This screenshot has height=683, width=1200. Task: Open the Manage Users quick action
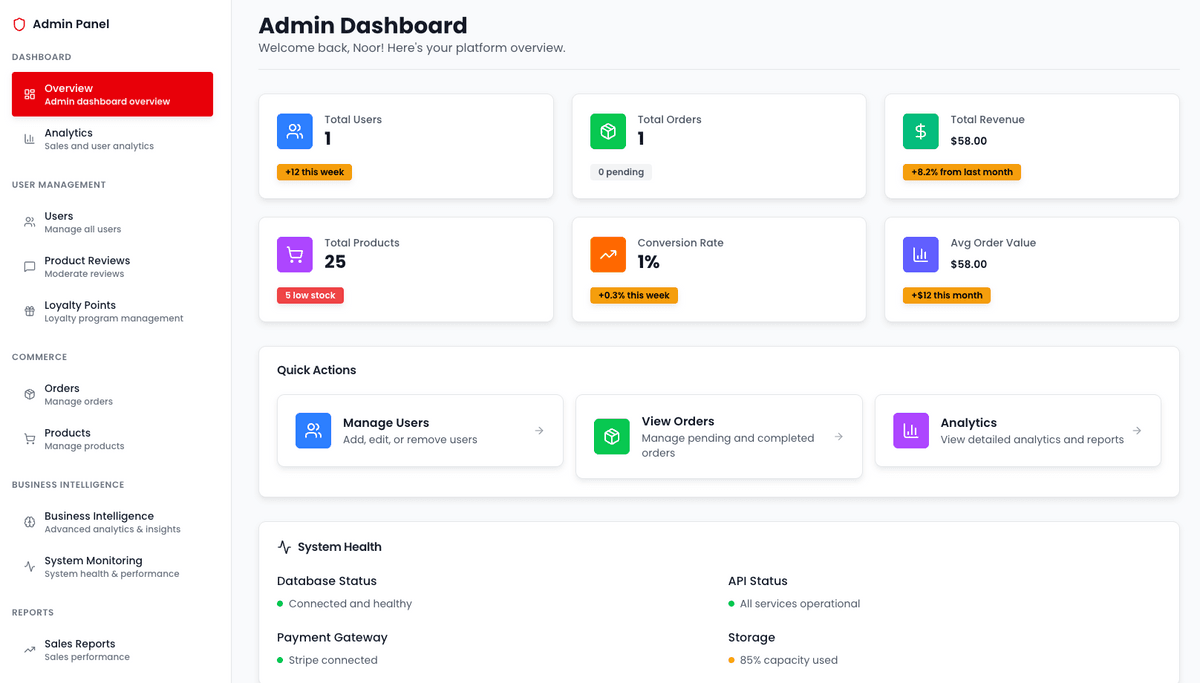coord(420,431)
